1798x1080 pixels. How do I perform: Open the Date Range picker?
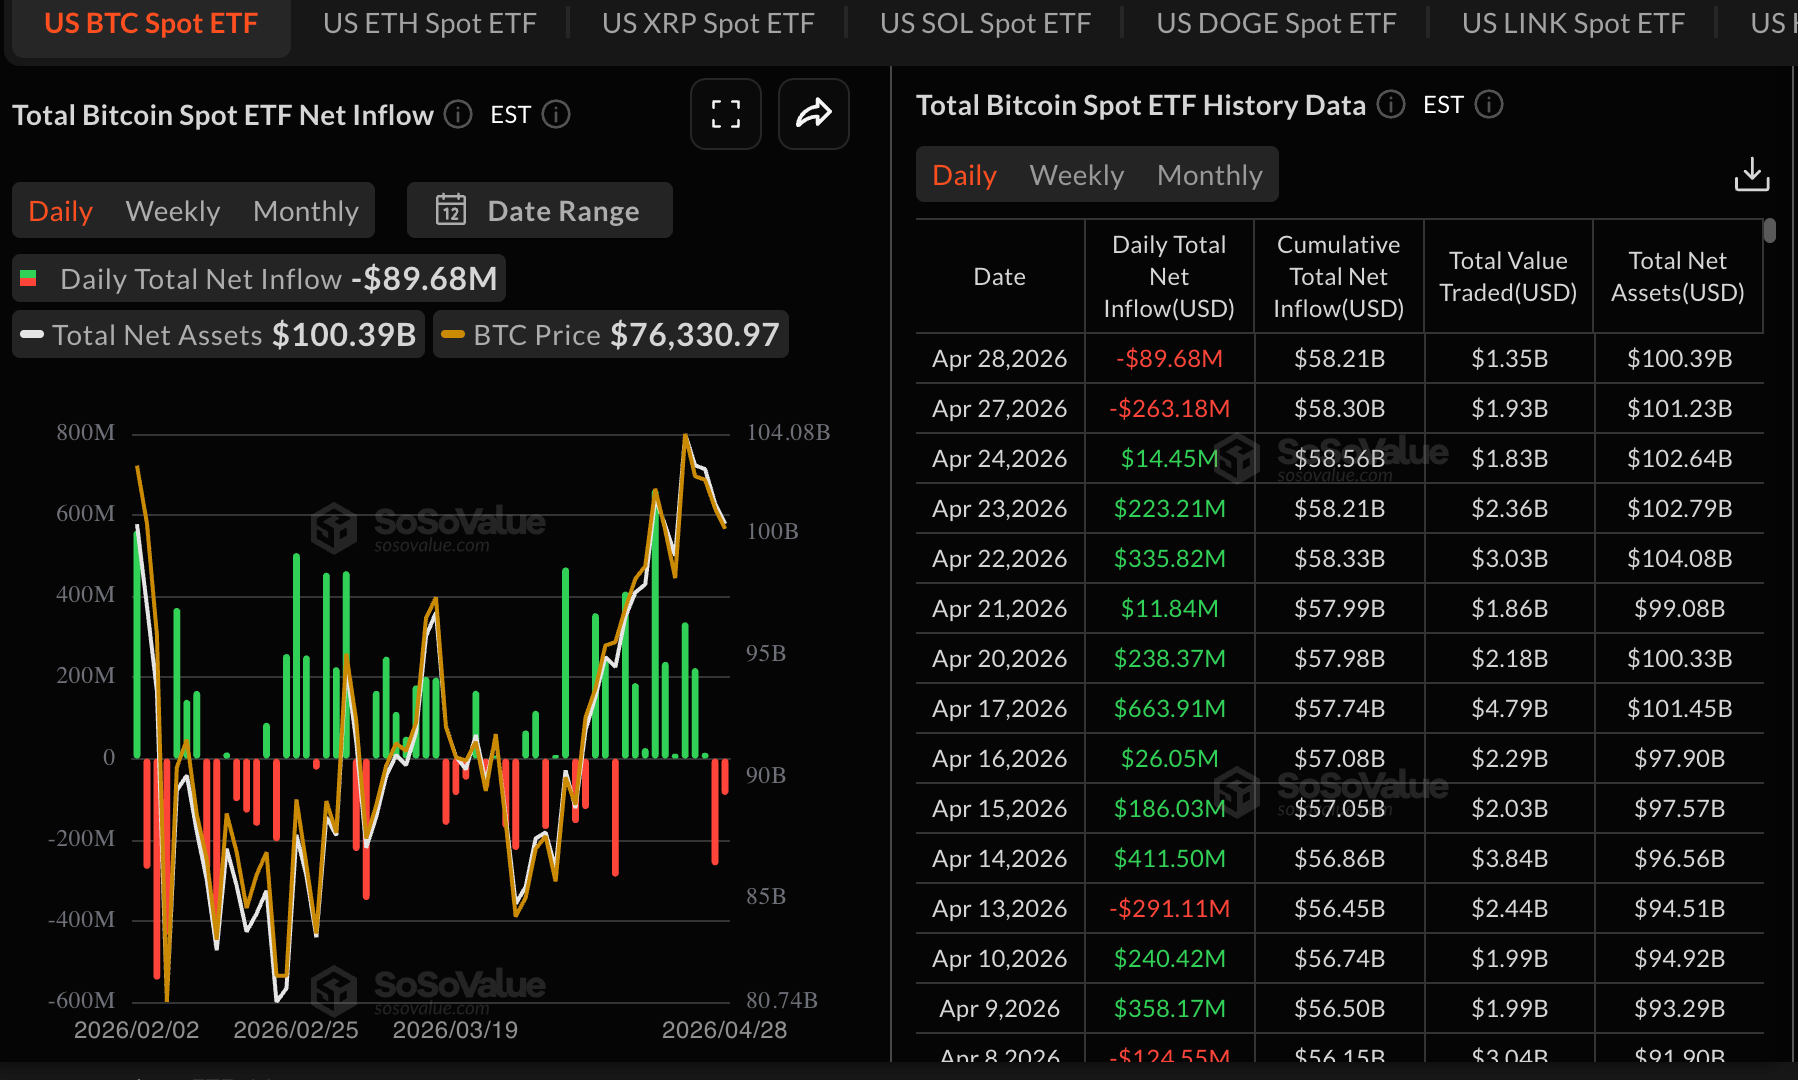click(x=540, y=210)
